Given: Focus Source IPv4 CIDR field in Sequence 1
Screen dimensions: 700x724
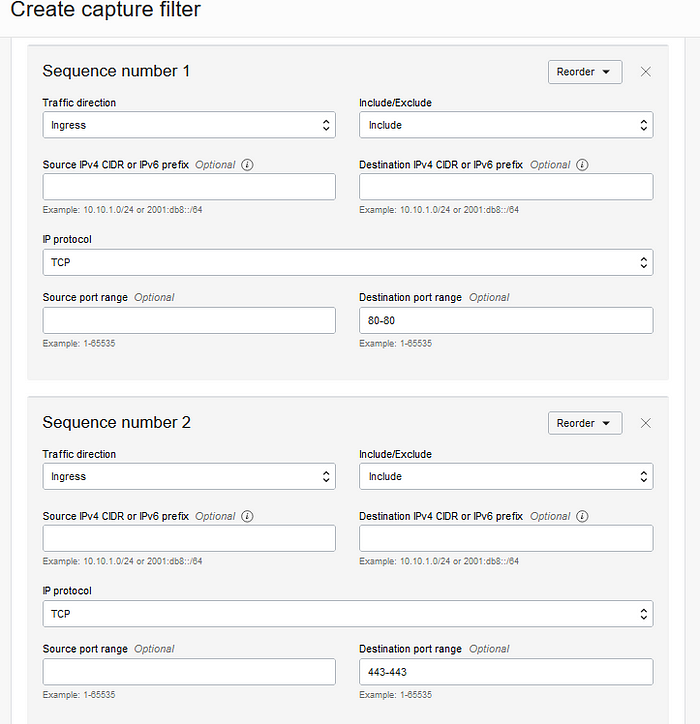Looking at the screenshot, I should [x=189, y=187].
